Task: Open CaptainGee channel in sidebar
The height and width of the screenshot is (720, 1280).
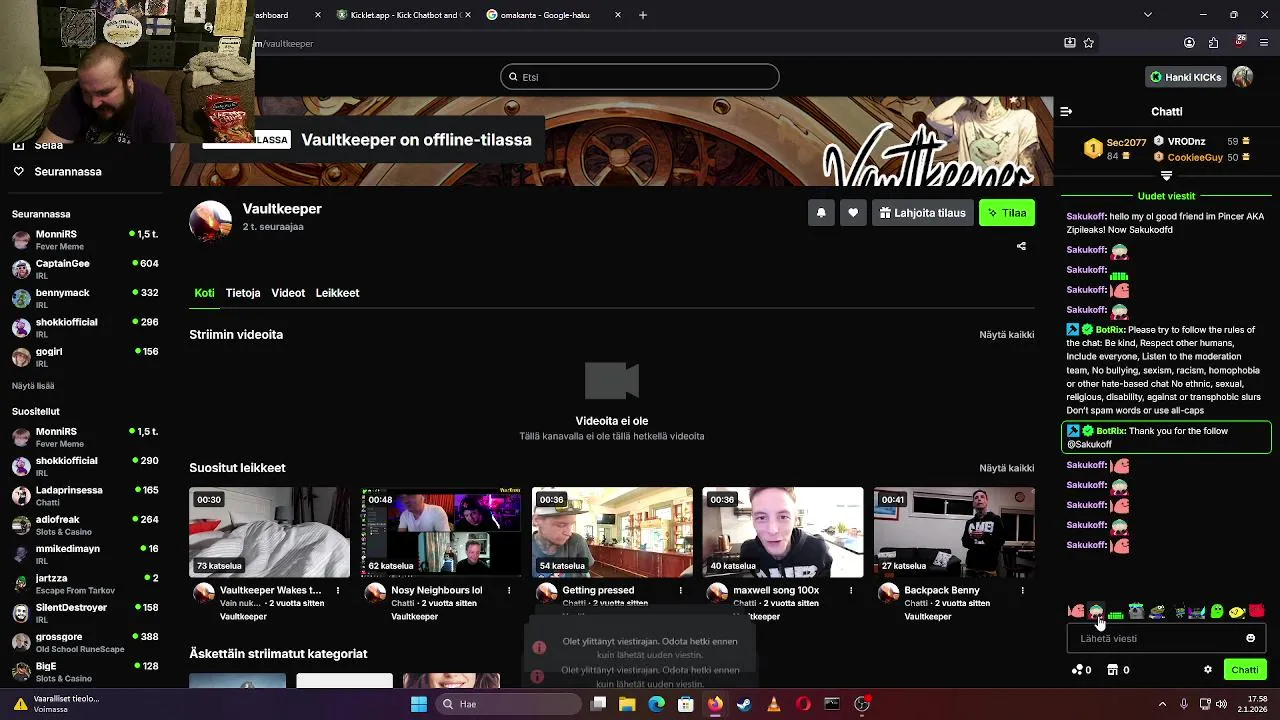Action: 85,269
